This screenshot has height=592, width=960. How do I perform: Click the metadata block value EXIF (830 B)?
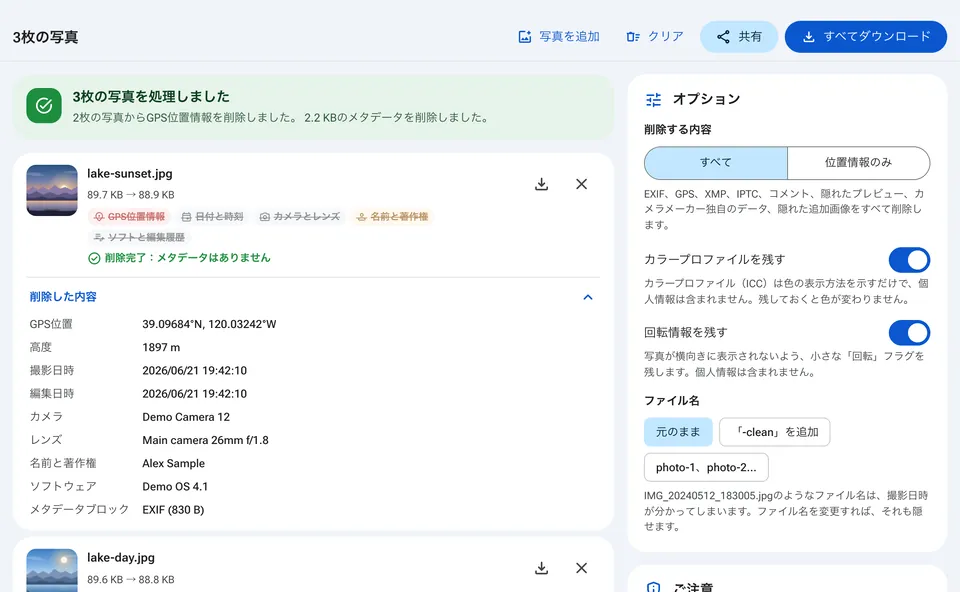click(x=173, y=509)
